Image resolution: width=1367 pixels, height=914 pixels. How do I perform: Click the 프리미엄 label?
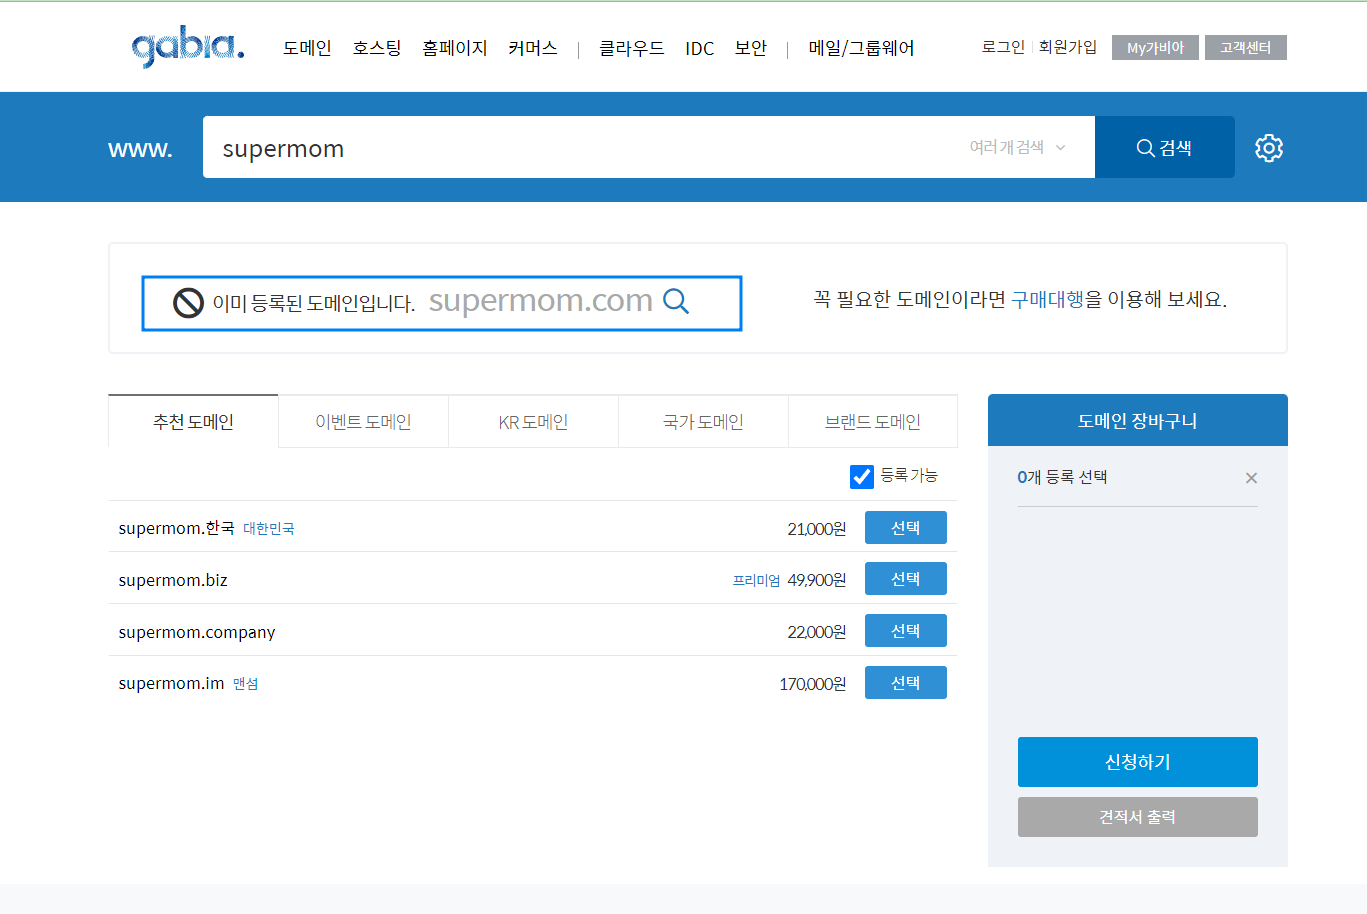(756, 580)
